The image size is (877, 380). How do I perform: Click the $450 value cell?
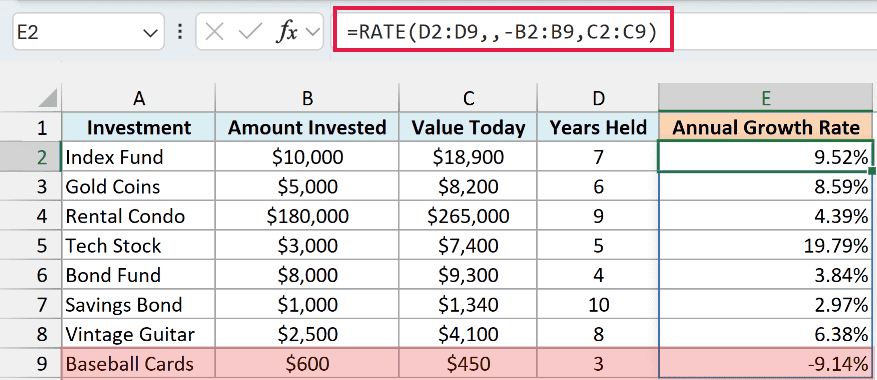(x=468, y=364)
